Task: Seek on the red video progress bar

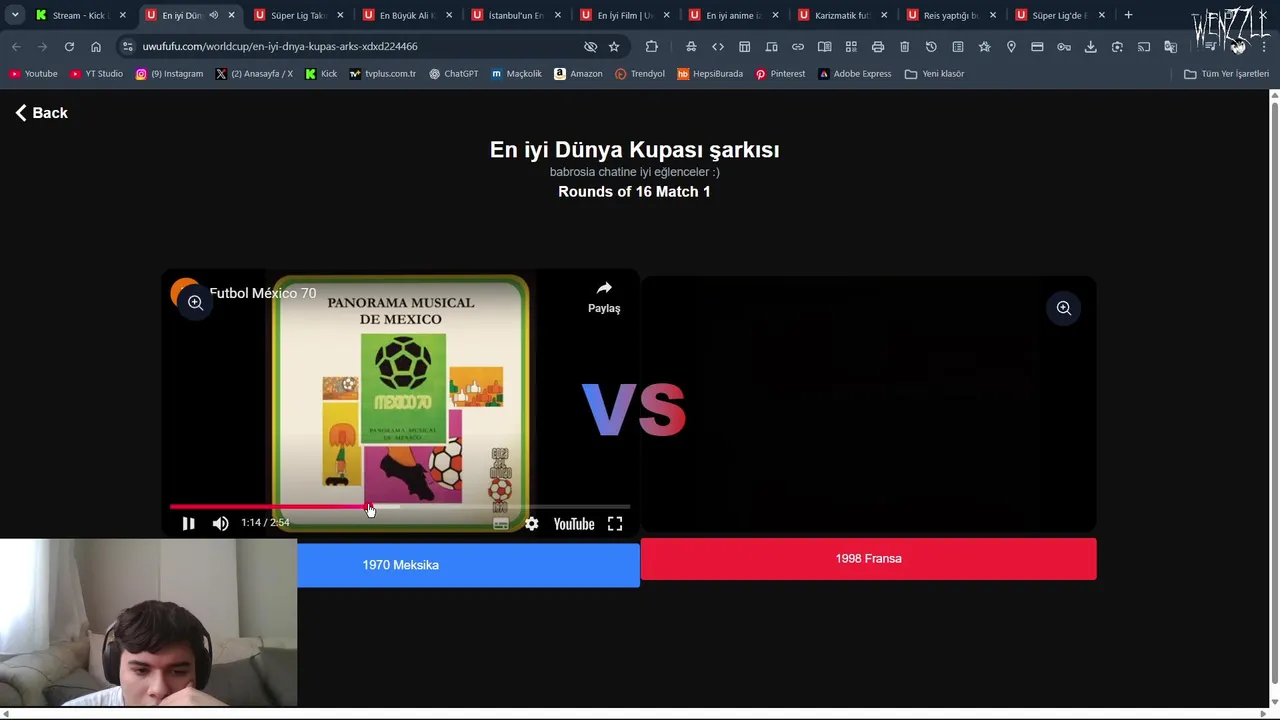Action: point(400,507)
